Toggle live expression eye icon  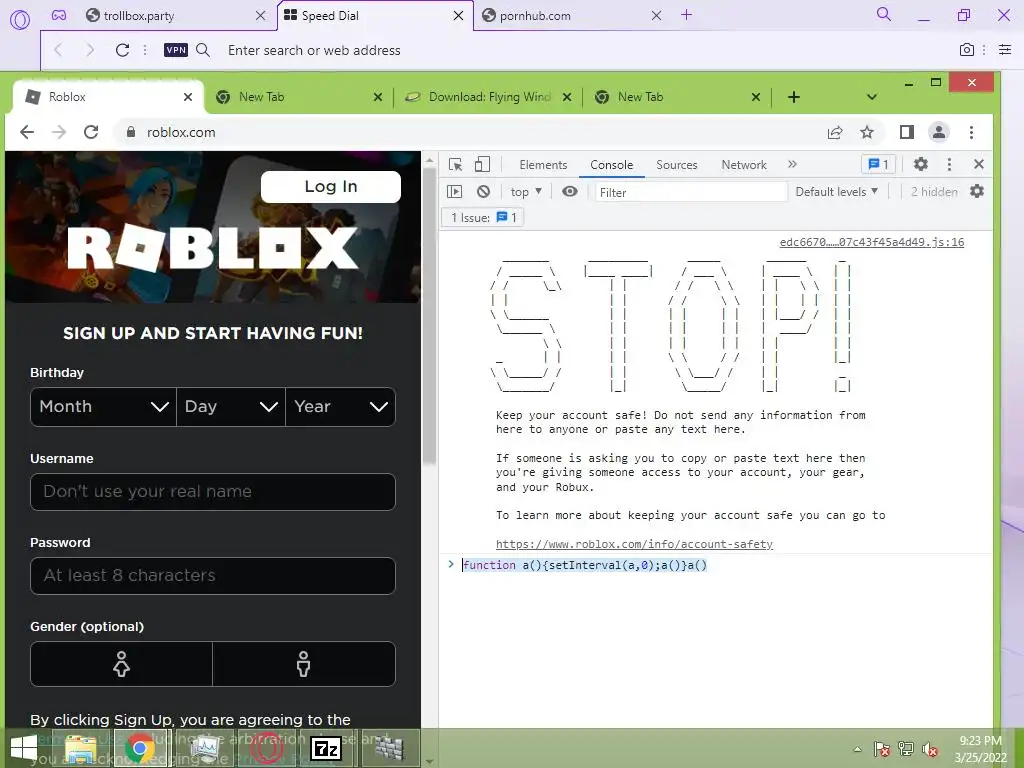click(569, 191)
